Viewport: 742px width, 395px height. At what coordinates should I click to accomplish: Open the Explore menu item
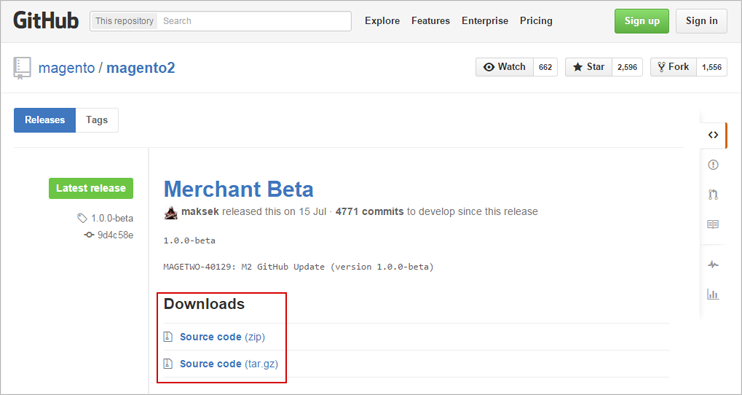tap(382, 21)
